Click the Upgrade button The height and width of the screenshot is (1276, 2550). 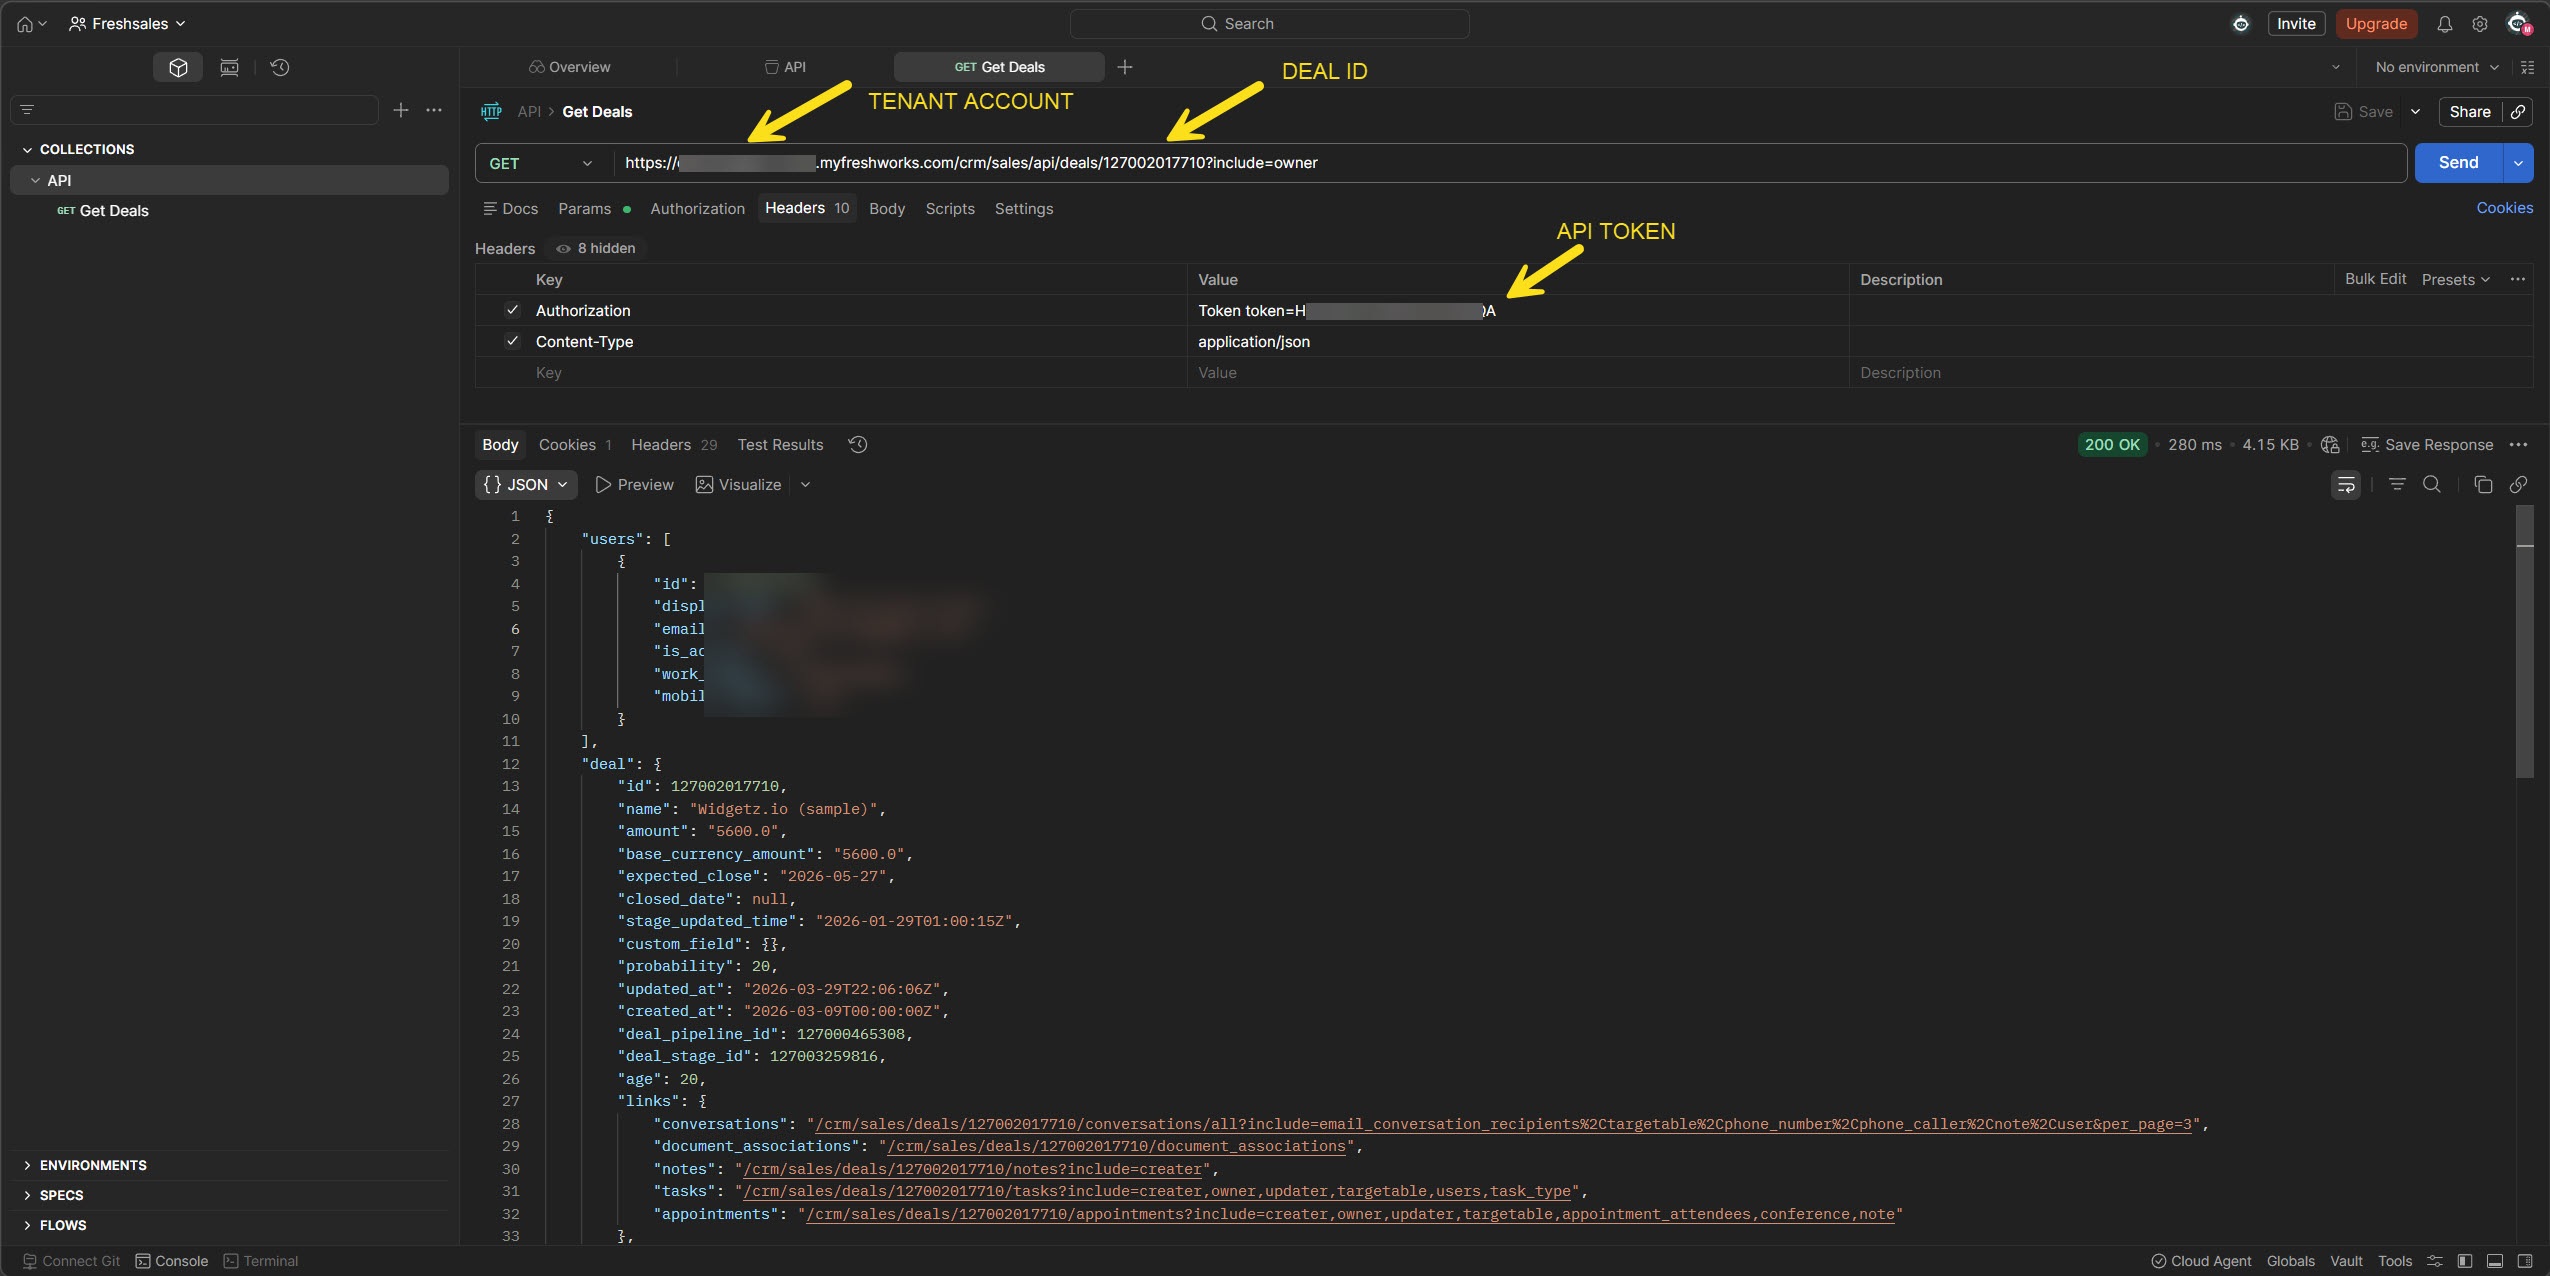(2376, 24)
